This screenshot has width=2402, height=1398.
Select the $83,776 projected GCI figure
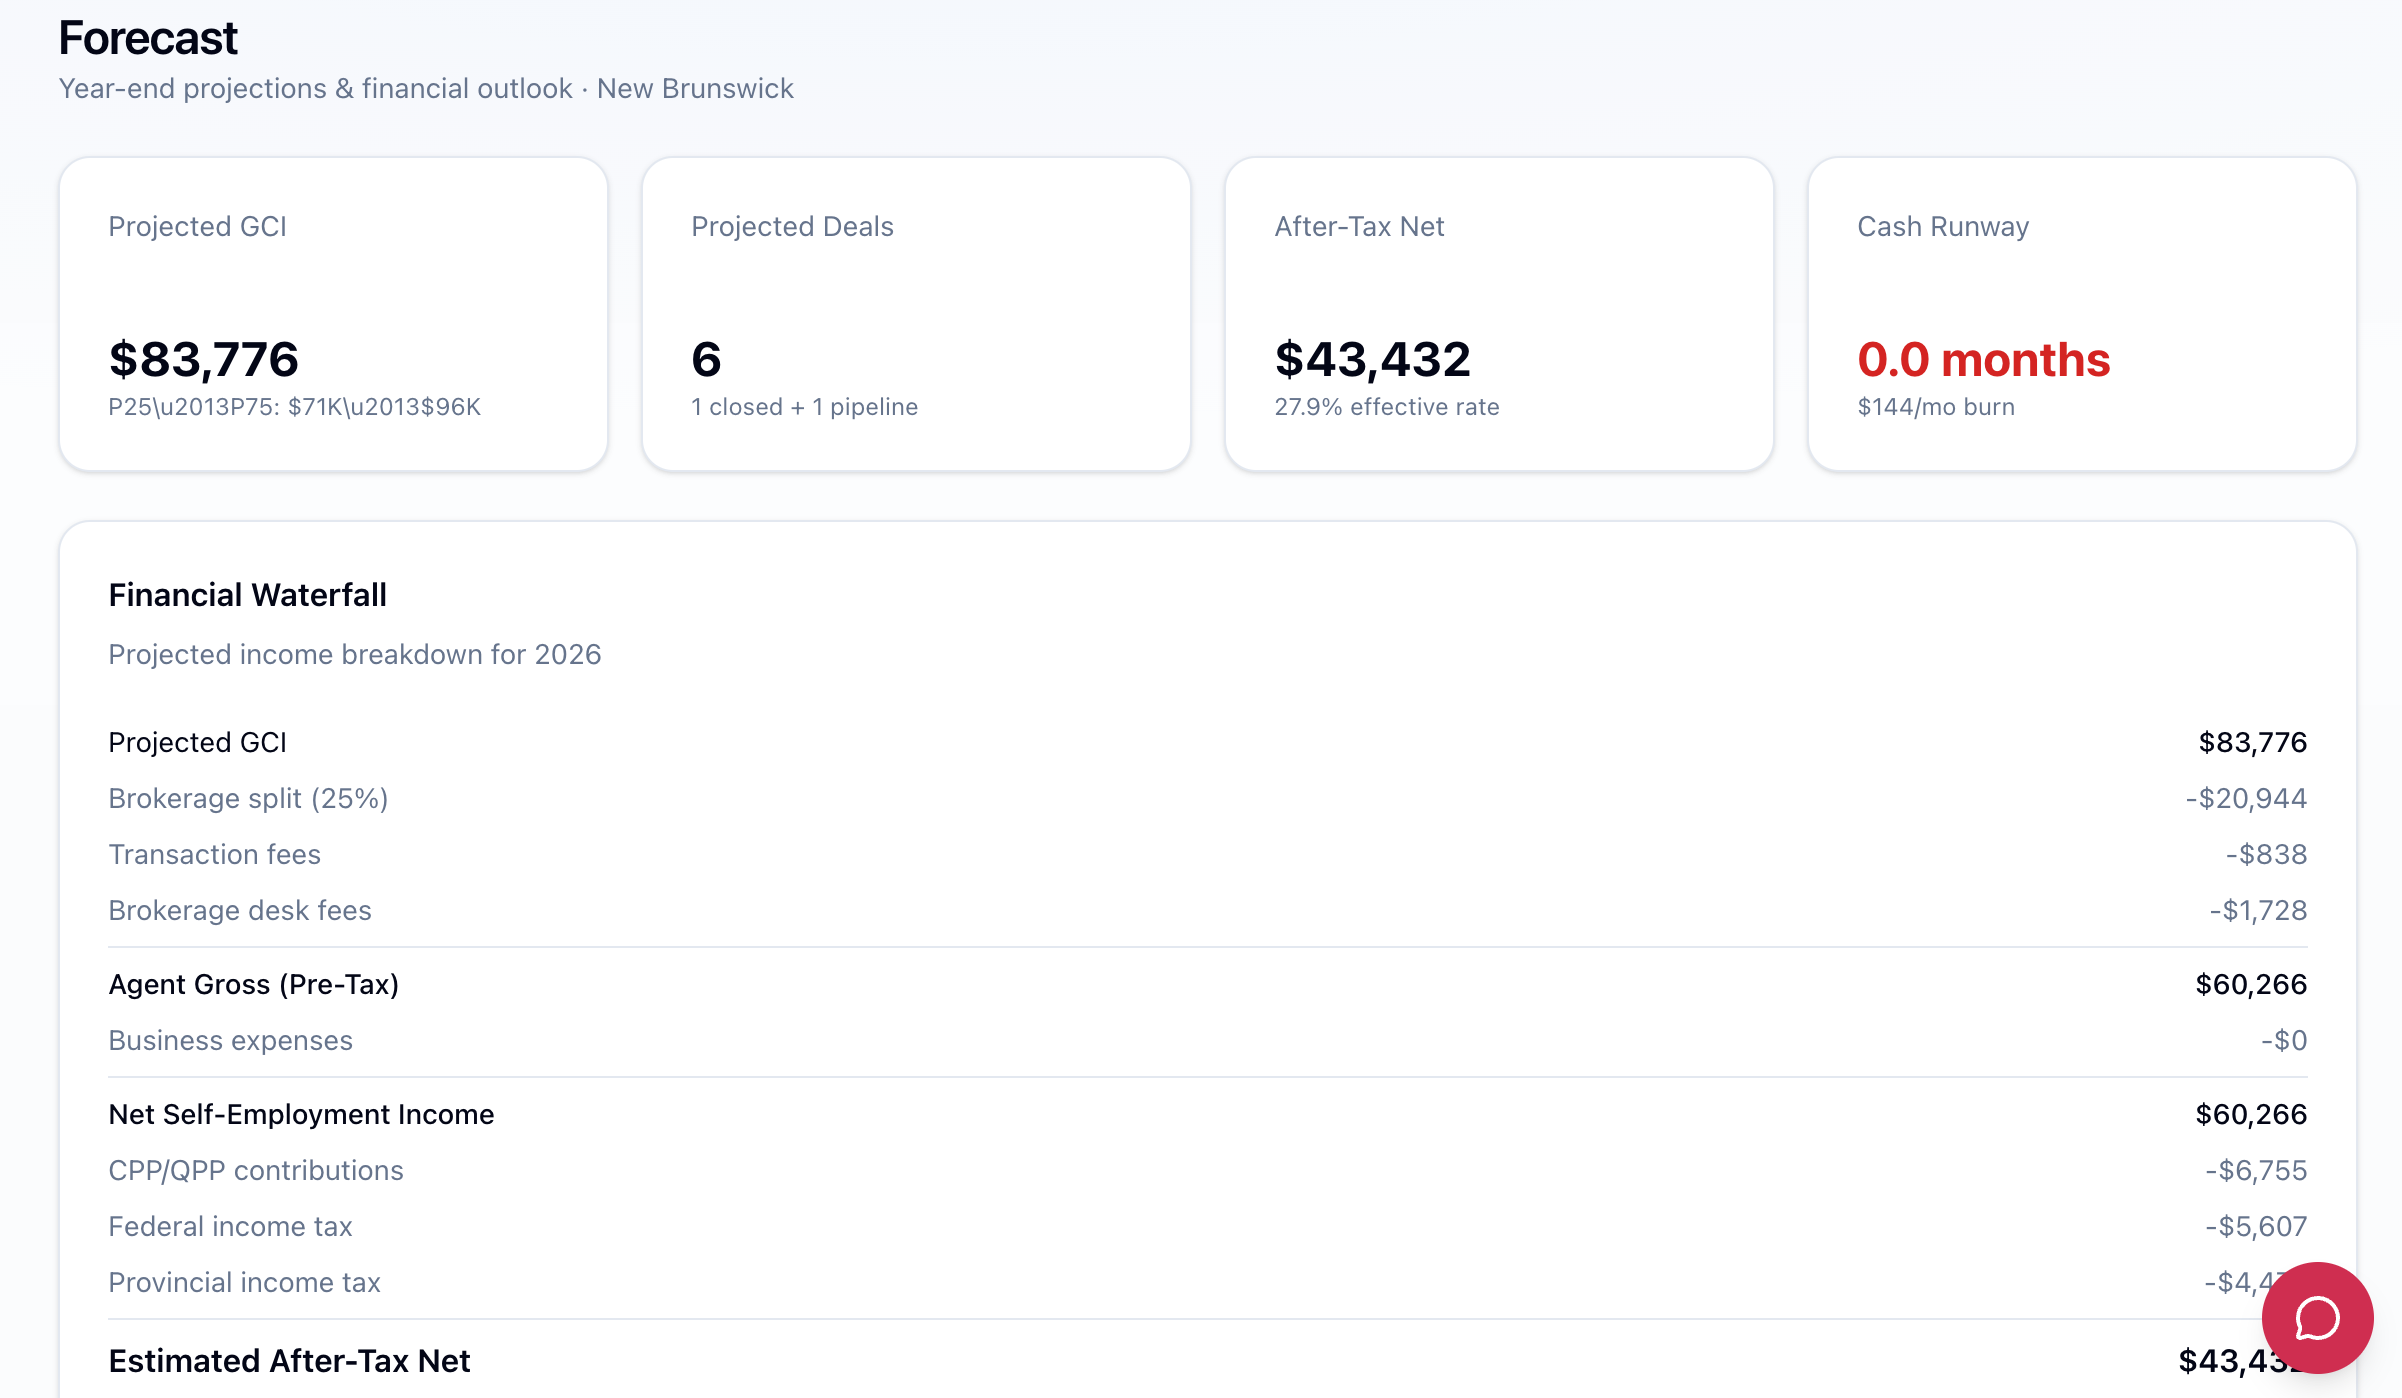pyautogui.click(x=203, y=359)
